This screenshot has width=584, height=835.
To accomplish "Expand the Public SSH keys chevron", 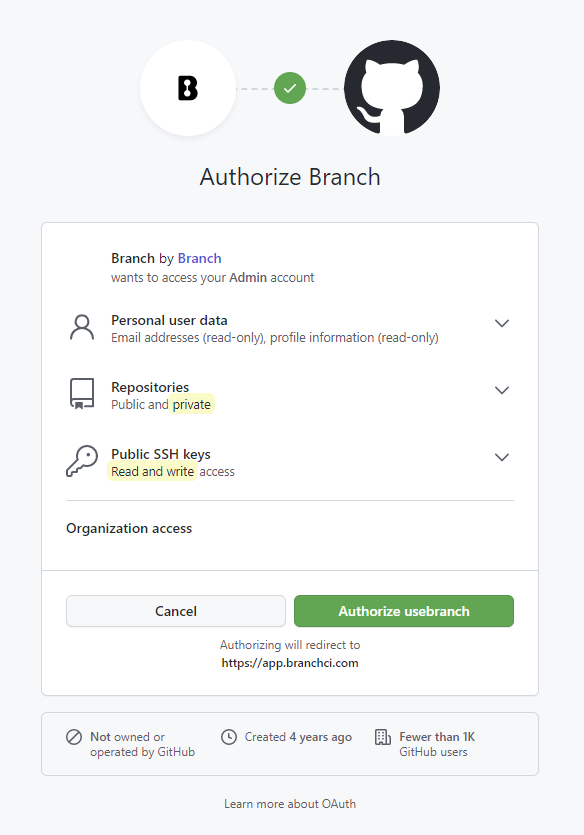I will click(x=502, y=457).
